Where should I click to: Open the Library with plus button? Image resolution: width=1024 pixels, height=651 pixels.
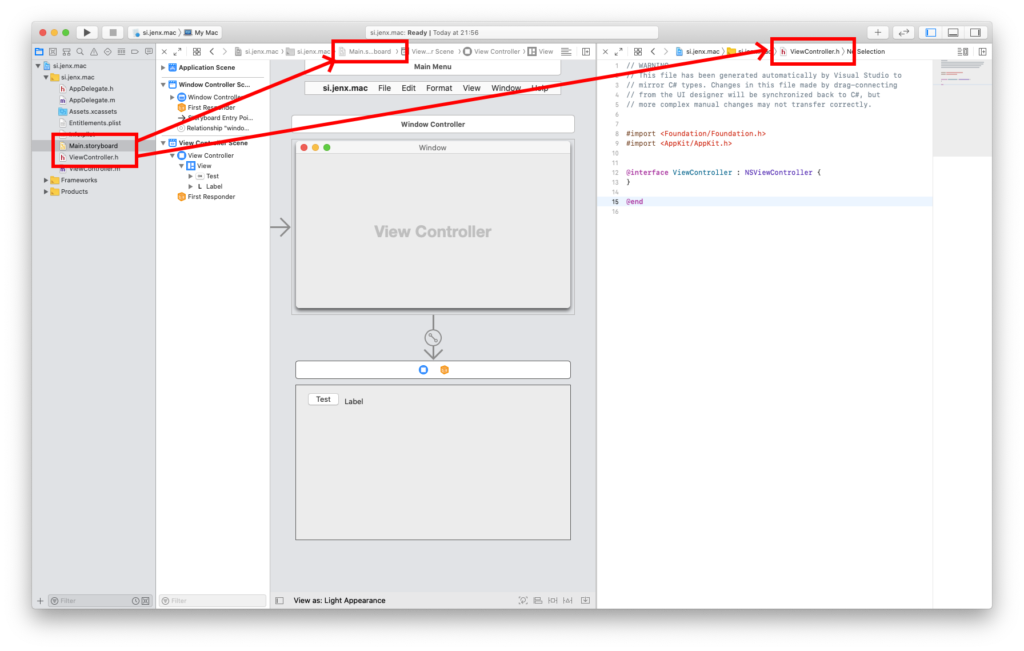[x=878, y=33]
